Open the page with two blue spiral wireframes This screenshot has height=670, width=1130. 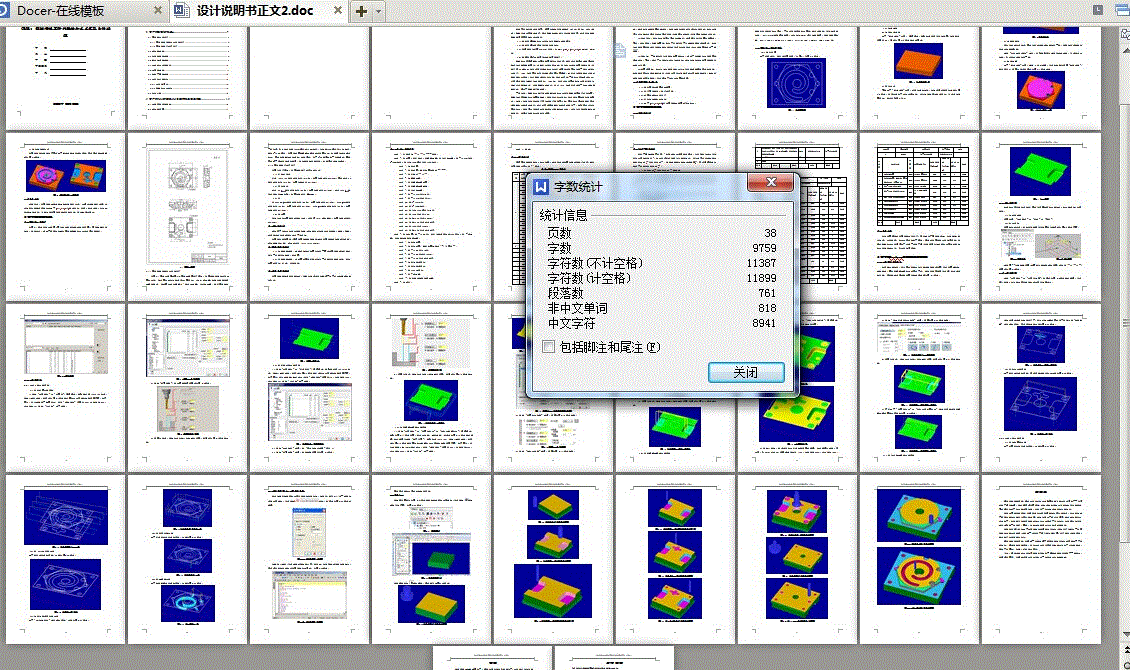(66, 559)
